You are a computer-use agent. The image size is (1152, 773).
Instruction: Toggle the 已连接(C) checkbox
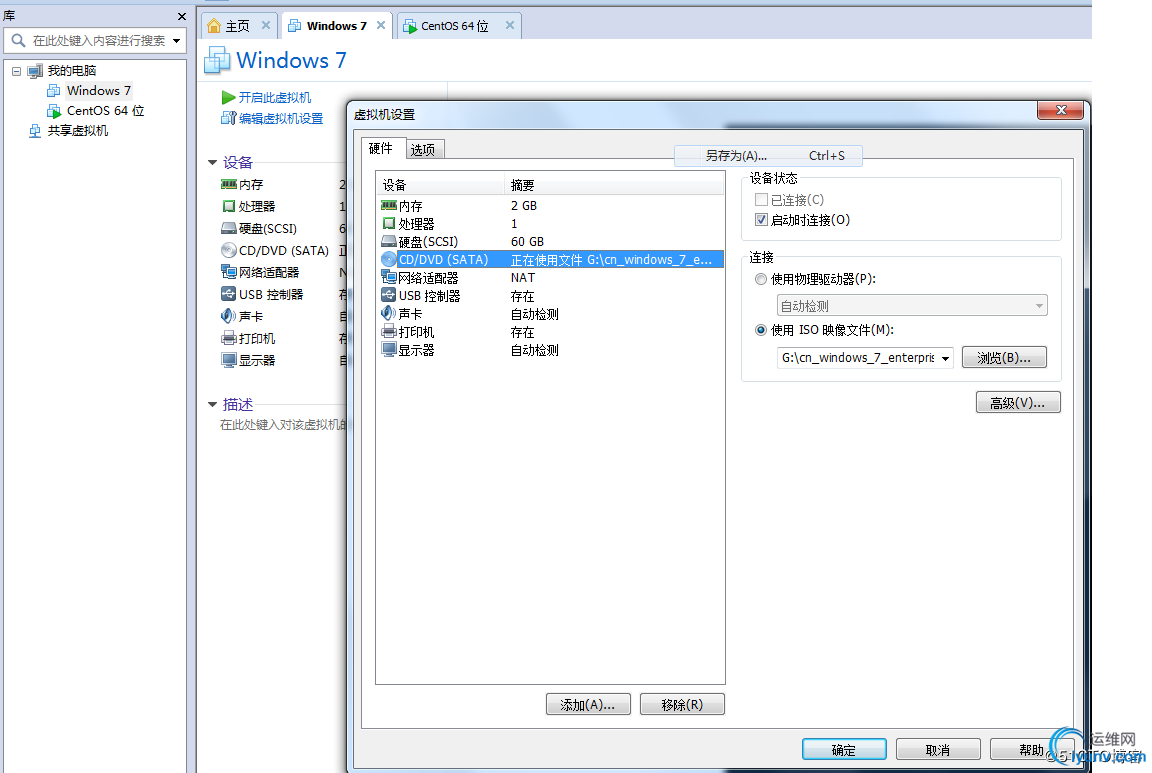pyautogui.click(x=761, y=200)
